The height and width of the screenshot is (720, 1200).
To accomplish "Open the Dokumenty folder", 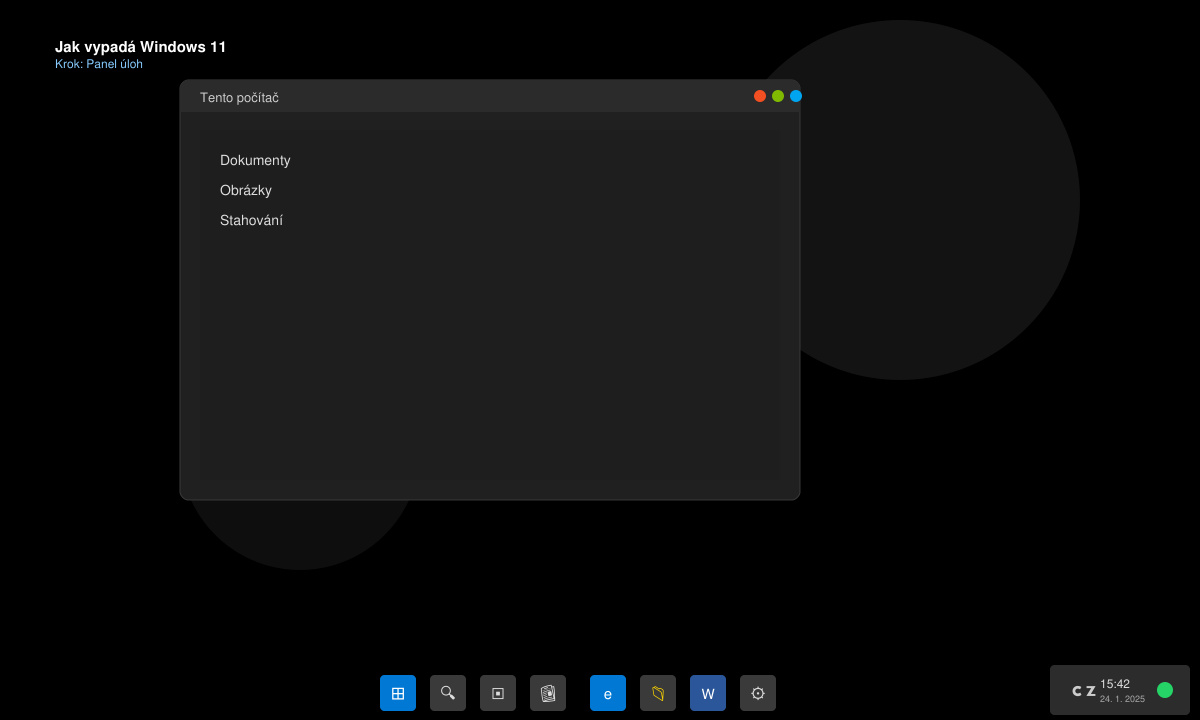I will (255, 160).
